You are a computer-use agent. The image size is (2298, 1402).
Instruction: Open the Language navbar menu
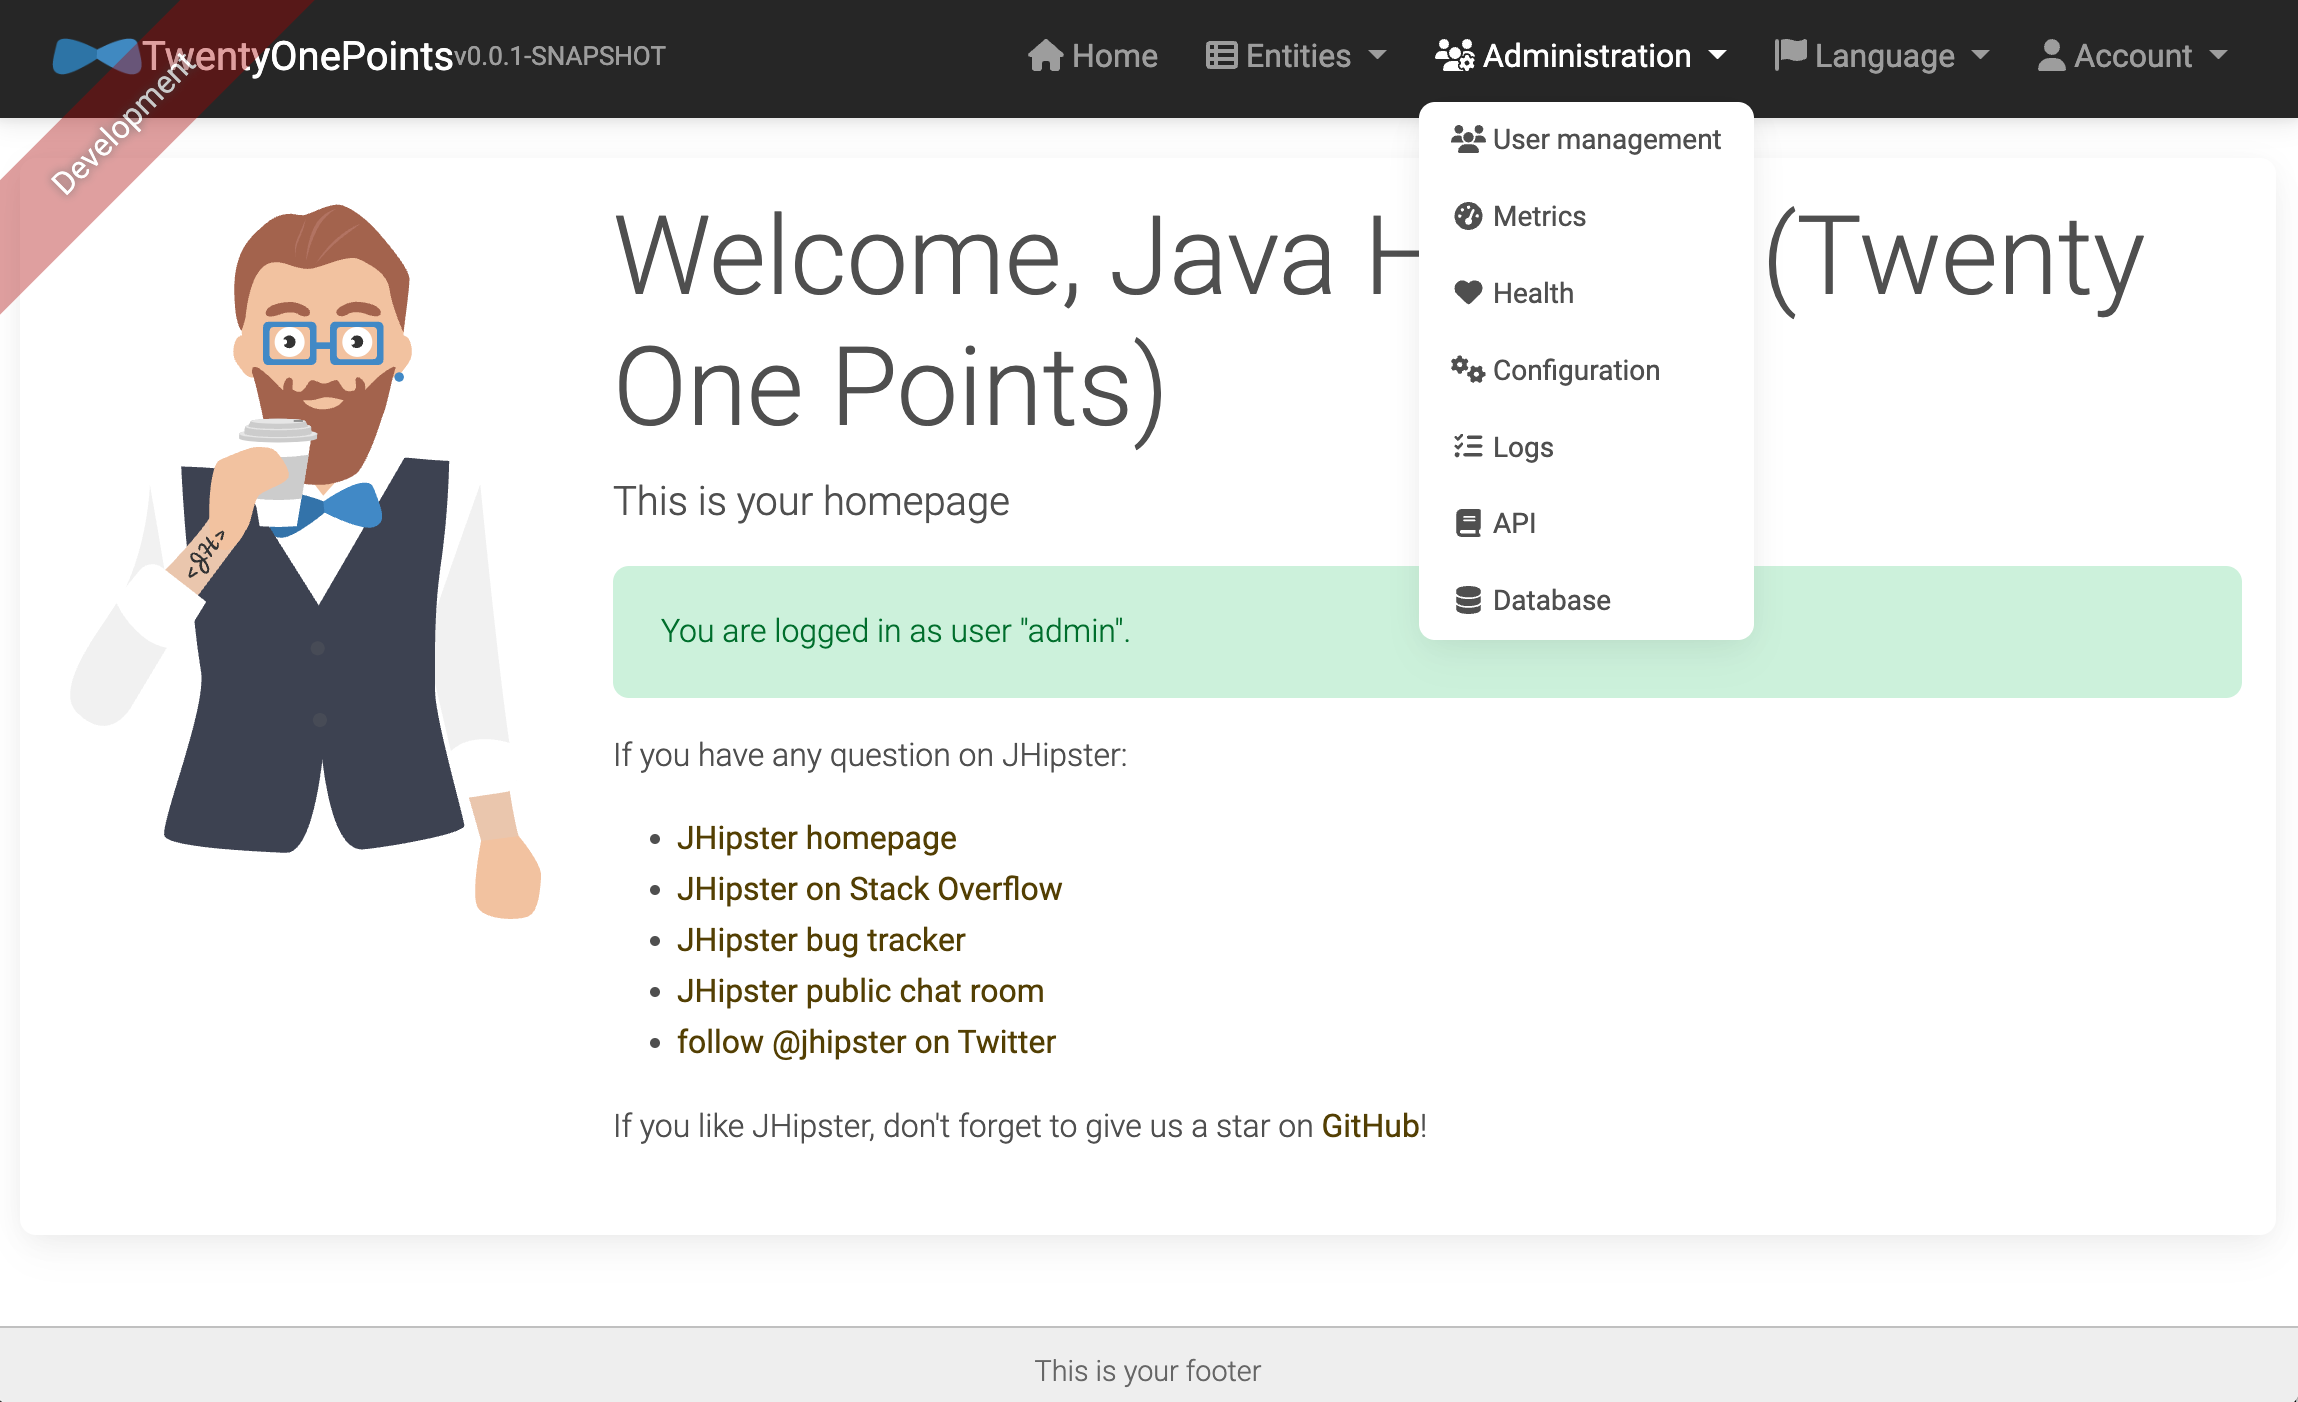click(x=1882, y=56)
